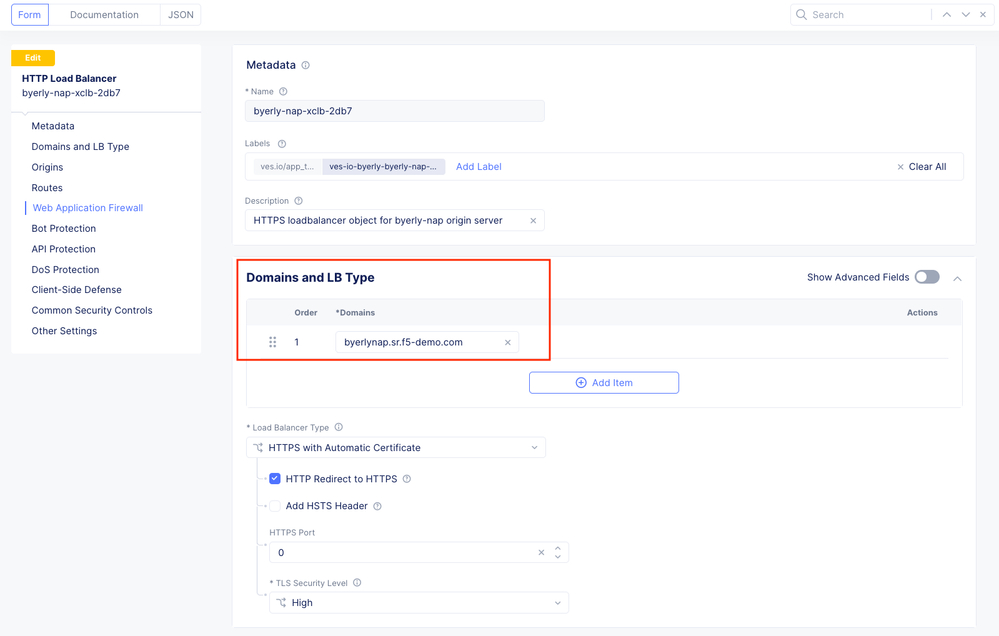Clear the byerlynap.sr.f5-demo.com domain field
This screenshot has height=636, width=999.
point(508,343)
